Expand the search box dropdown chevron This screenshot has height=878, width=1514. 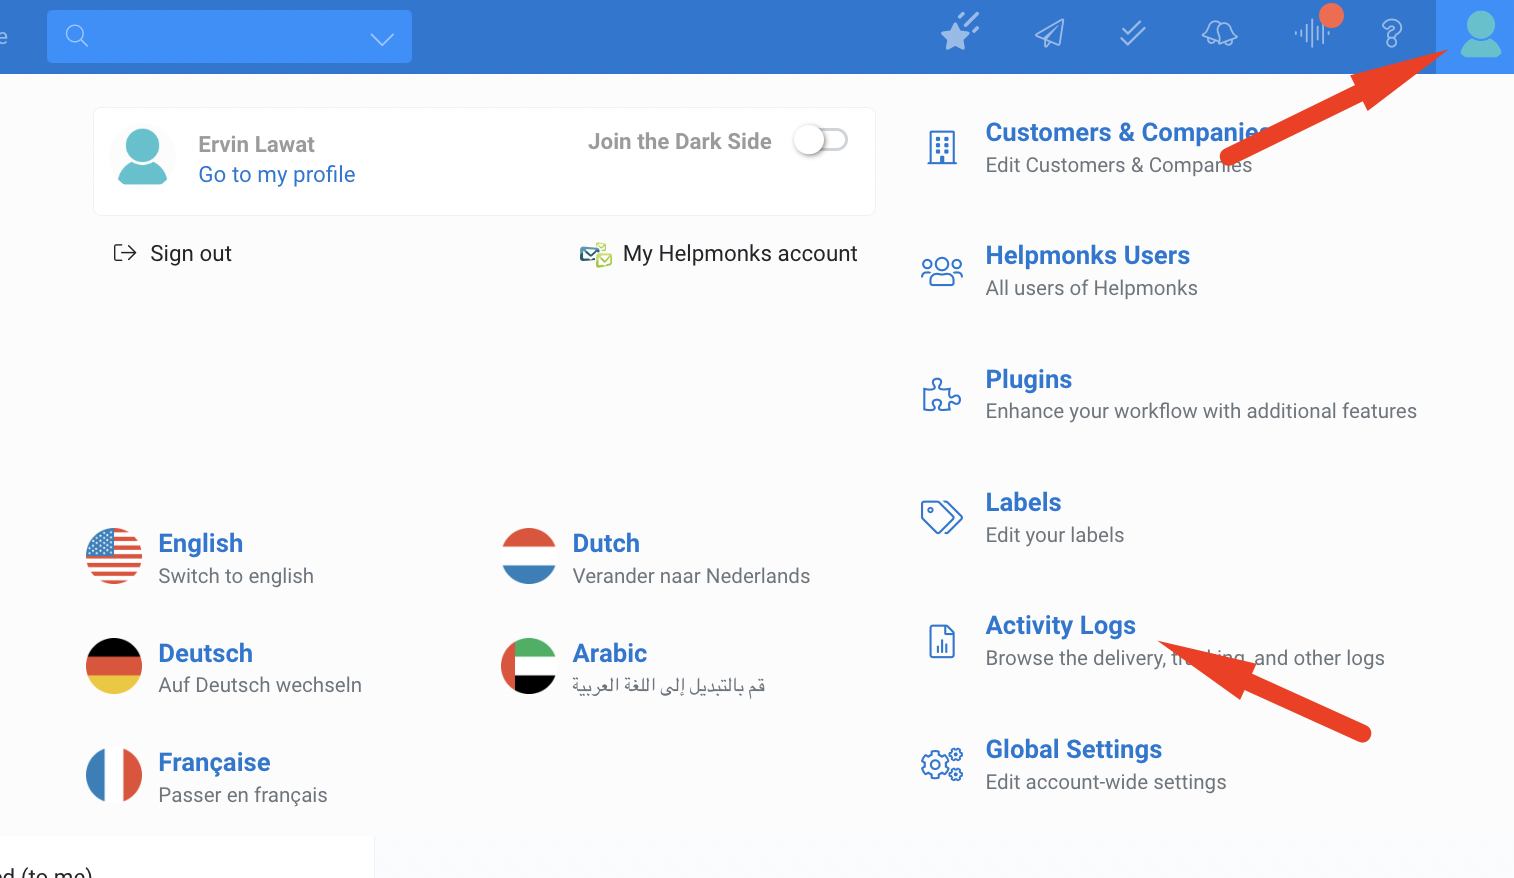(x=382, y=39)
